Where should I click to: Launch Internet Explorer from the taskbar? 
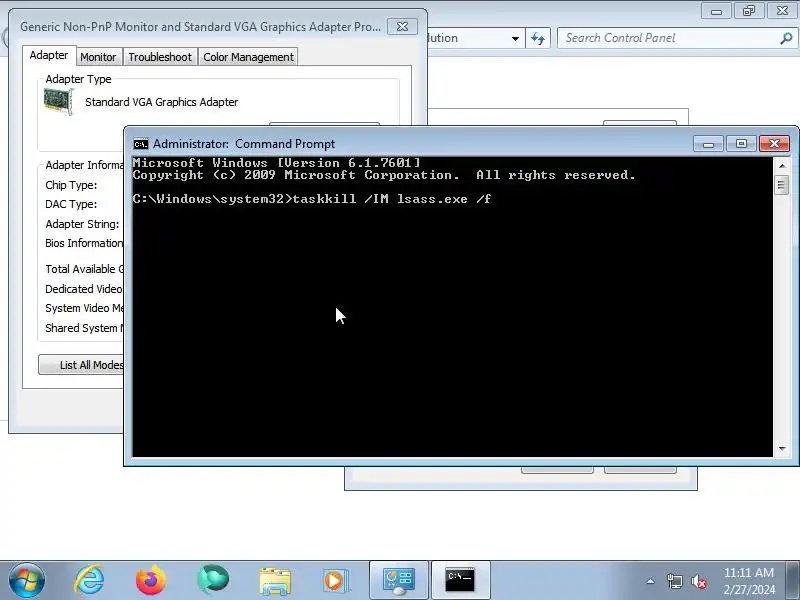[89, 581]
